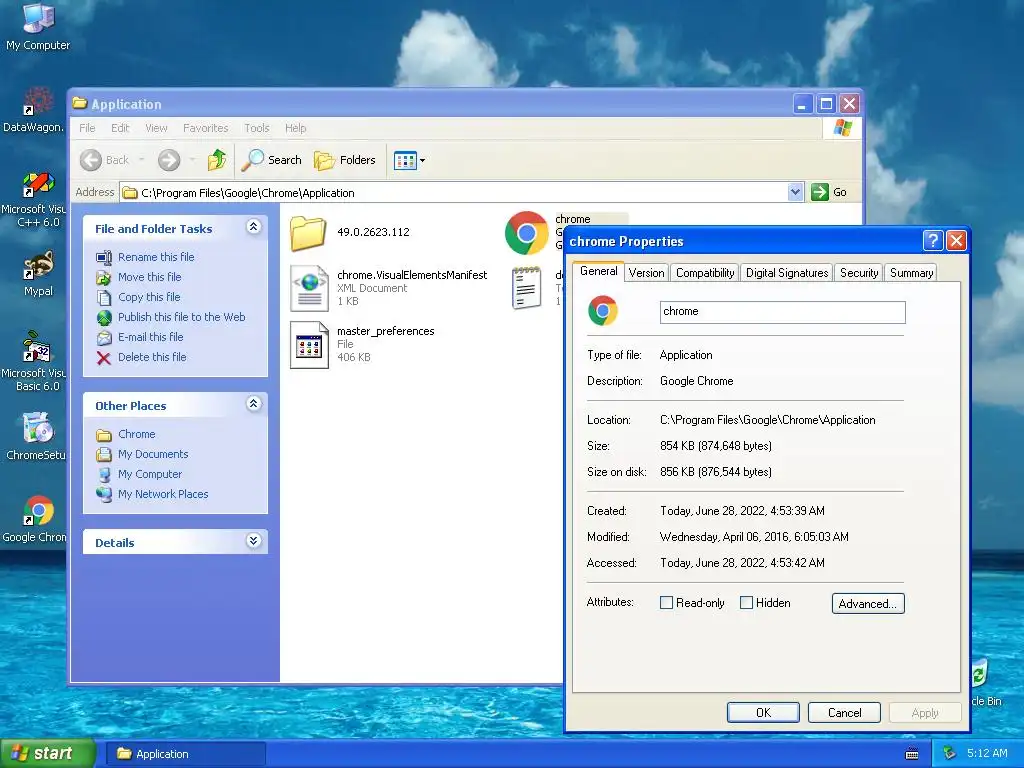Click Delete this file link
This screenshot has width=1024, height=768.
pyautogui.click(x=152, y=357)
